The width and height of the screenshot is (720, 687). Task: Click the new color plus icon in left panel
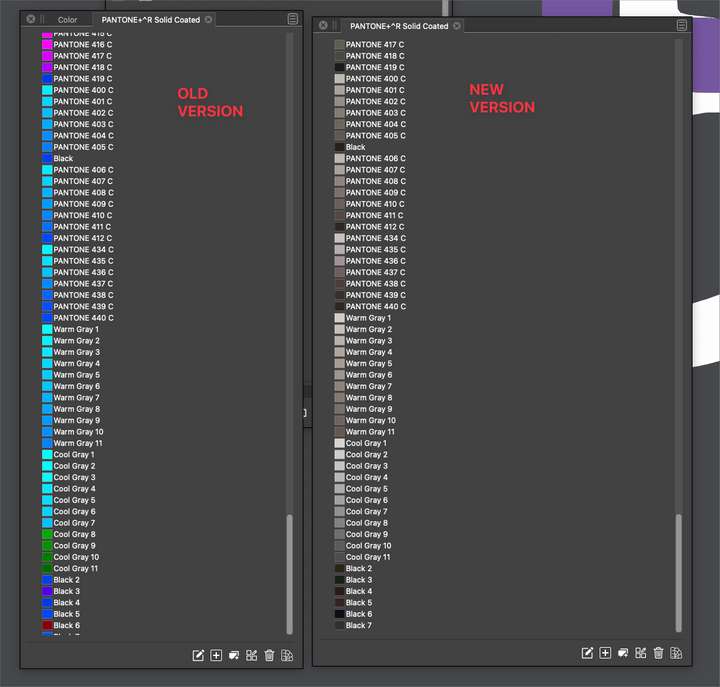point(216,655)
